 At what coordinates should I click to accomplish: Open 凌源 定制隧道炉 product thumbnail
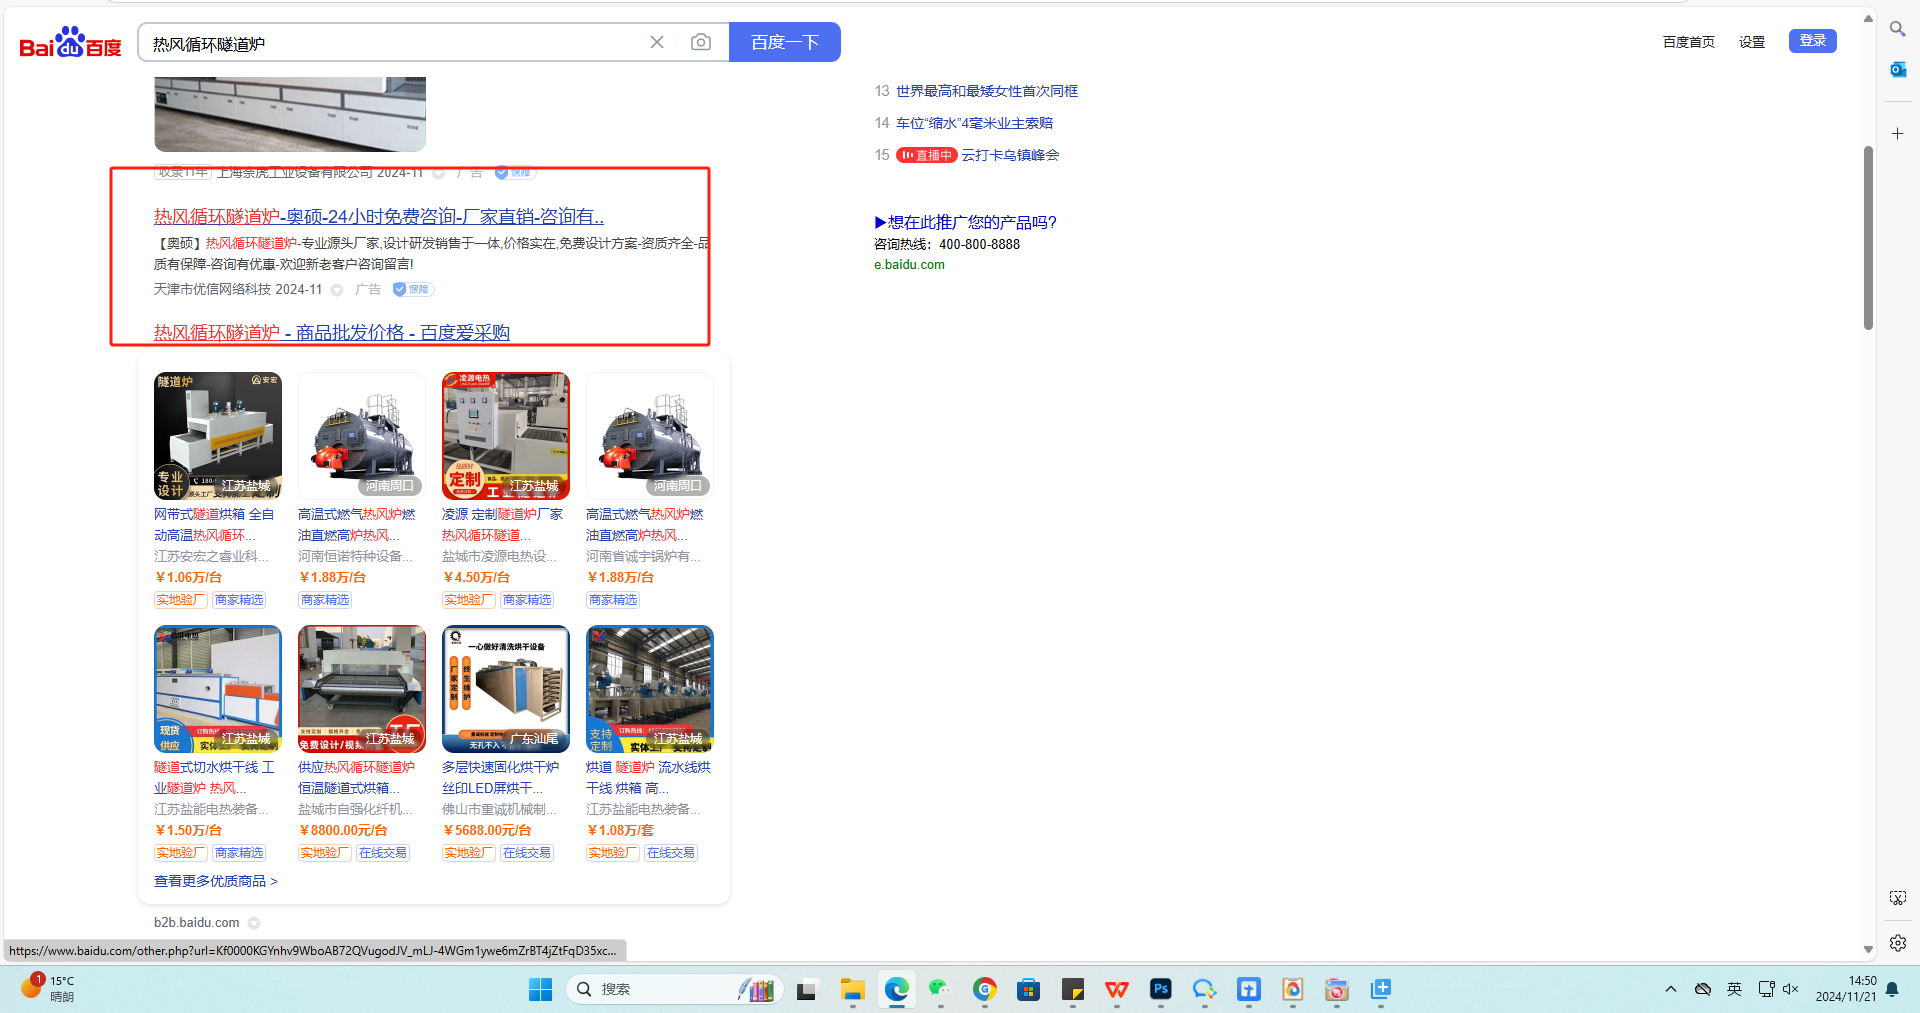pos(506,436)
